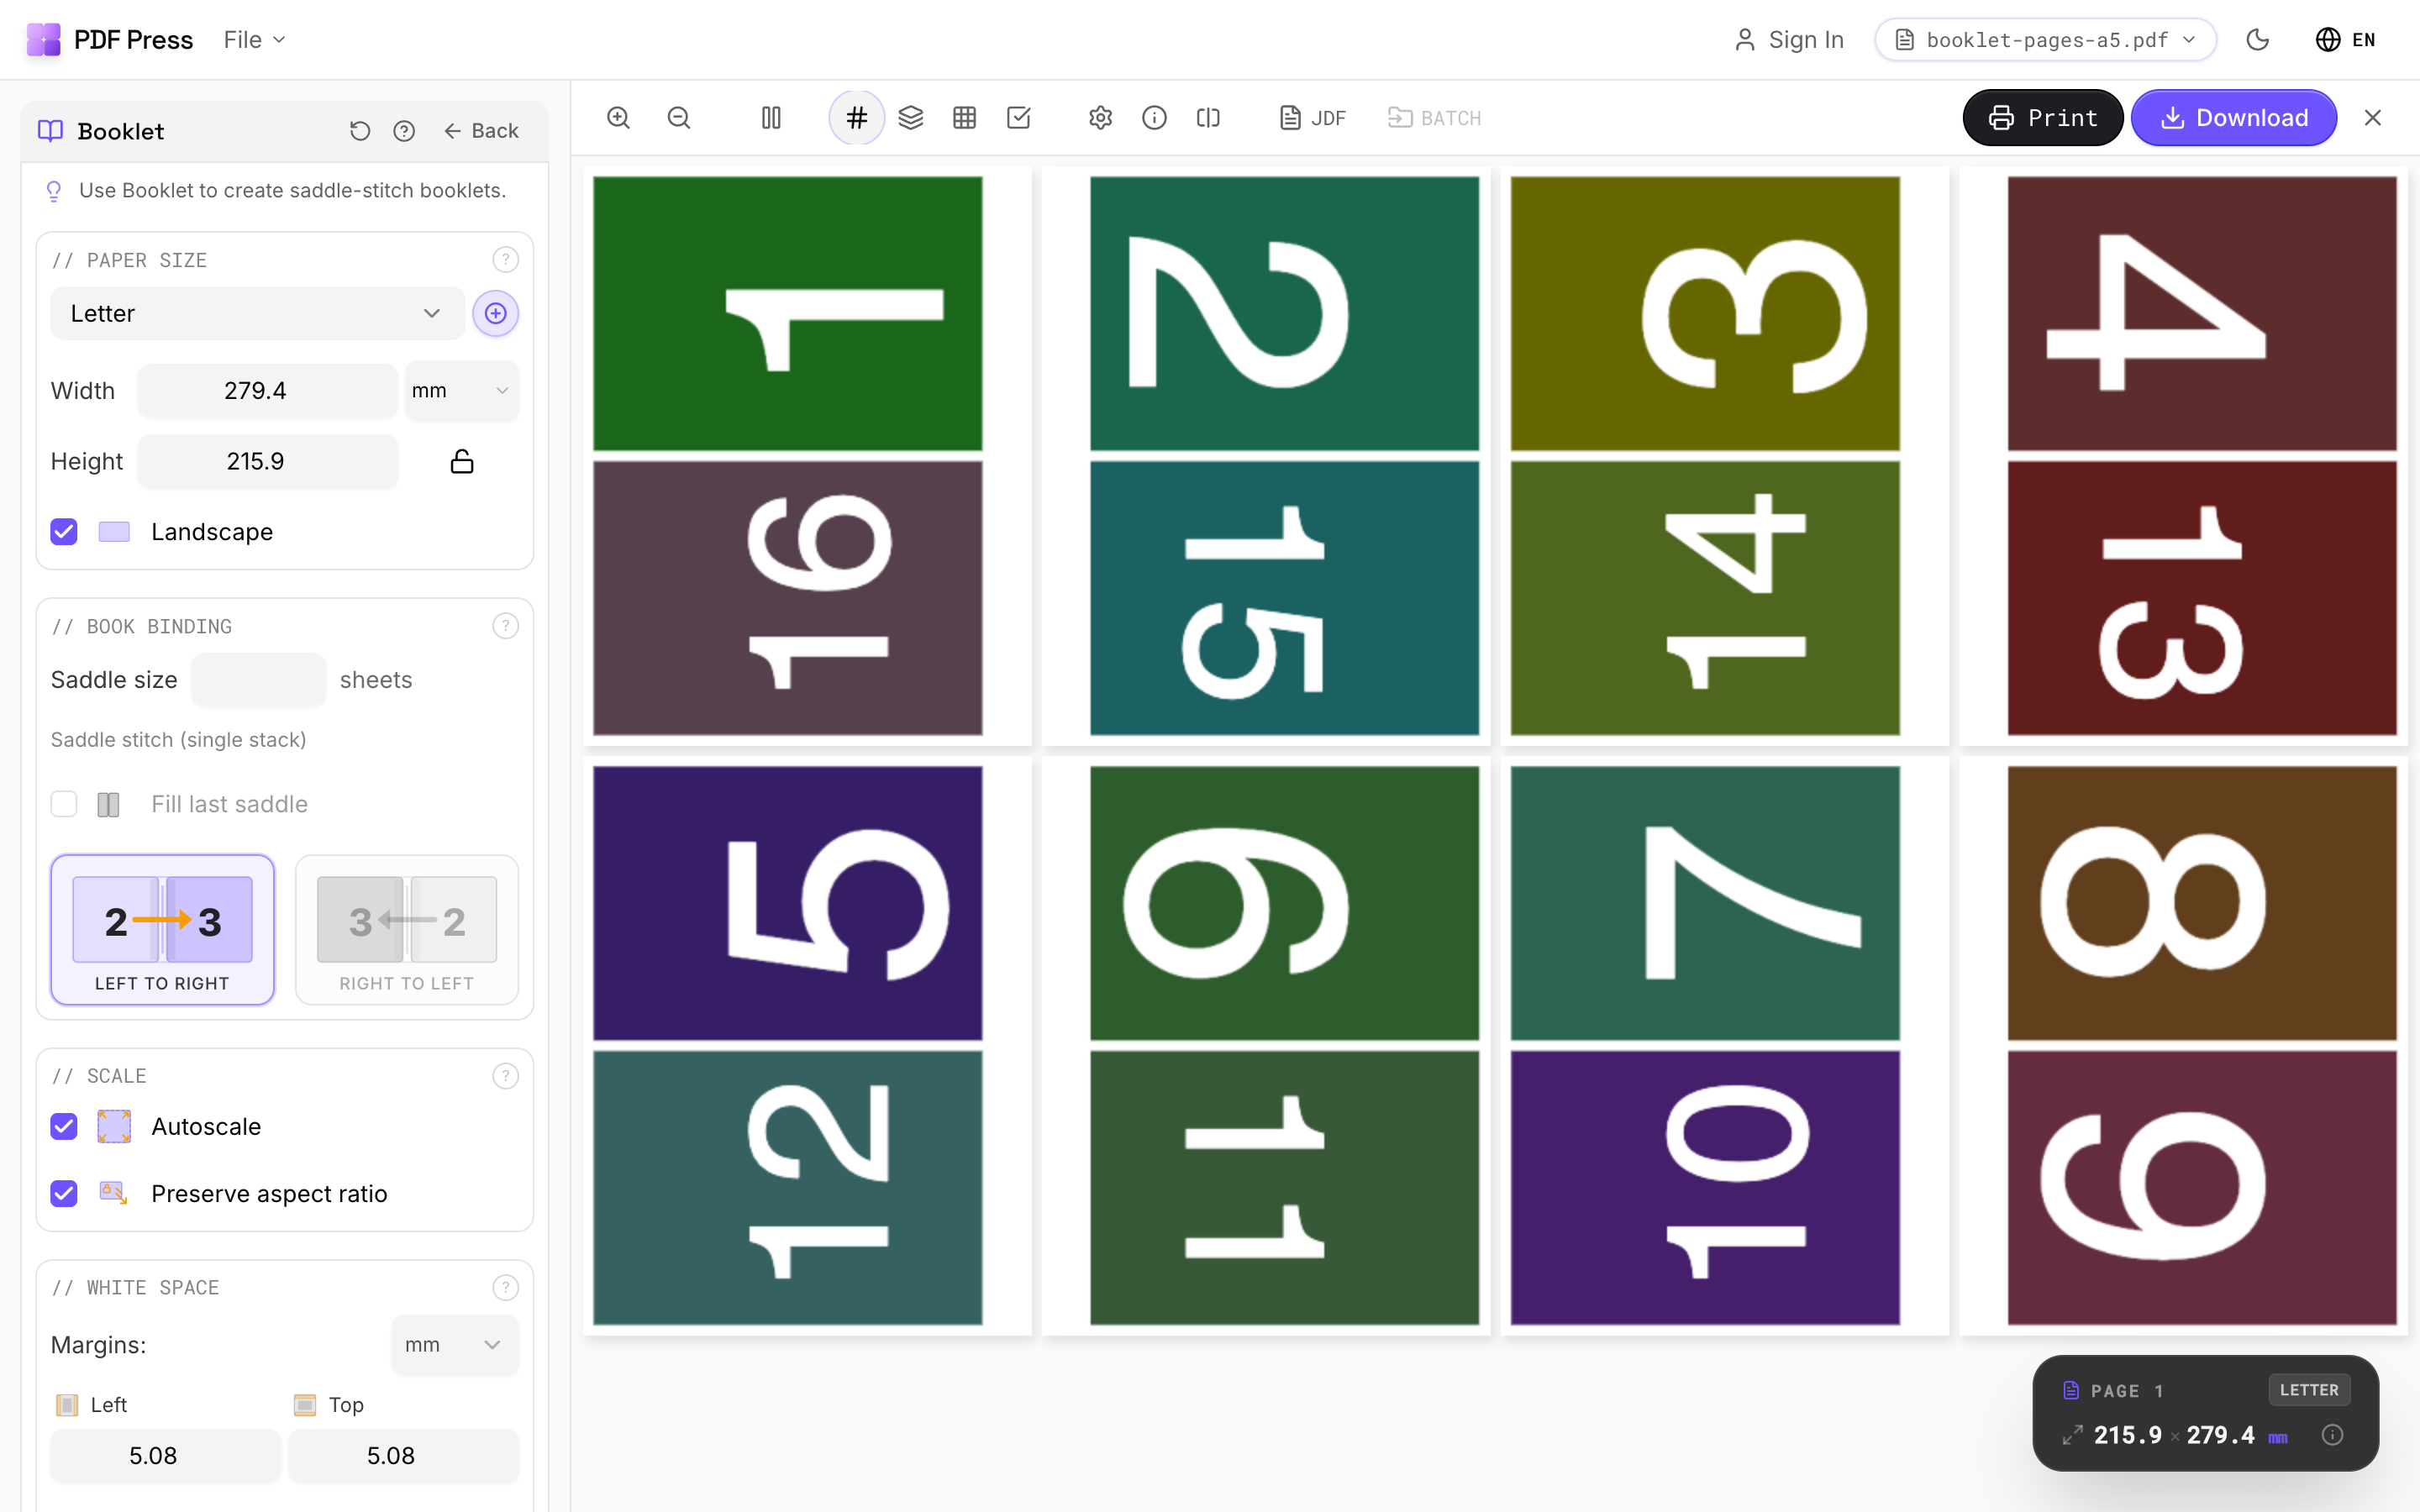This screenshot has width=2420, height=1512.
Task: Download the imposed PDF
Action: pyautogui.click(x=2233, y=118)
